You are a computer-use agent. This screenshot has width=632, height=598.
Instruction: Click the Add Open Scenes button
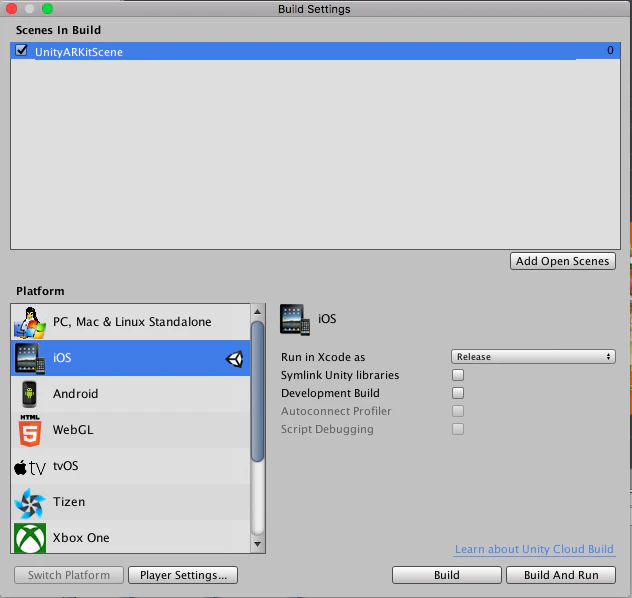563,261
